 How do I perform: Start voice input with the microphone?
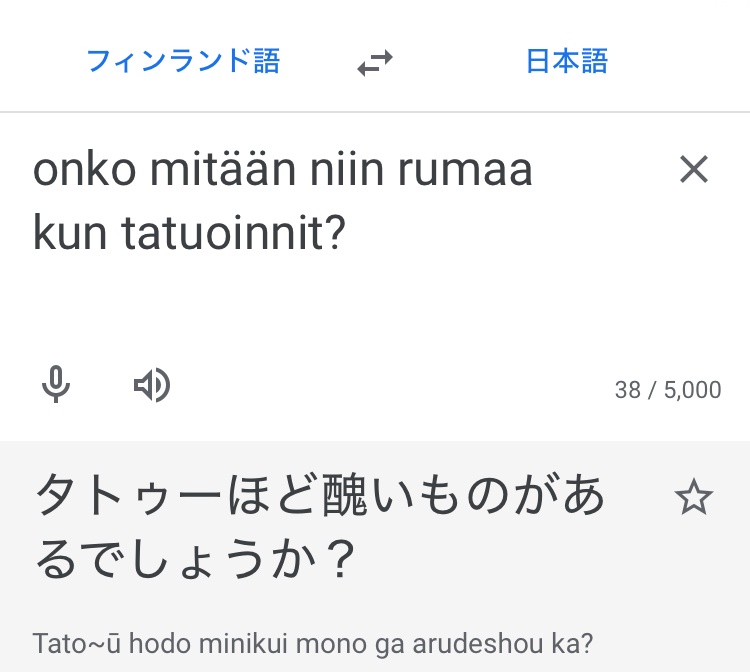point(56,385)
